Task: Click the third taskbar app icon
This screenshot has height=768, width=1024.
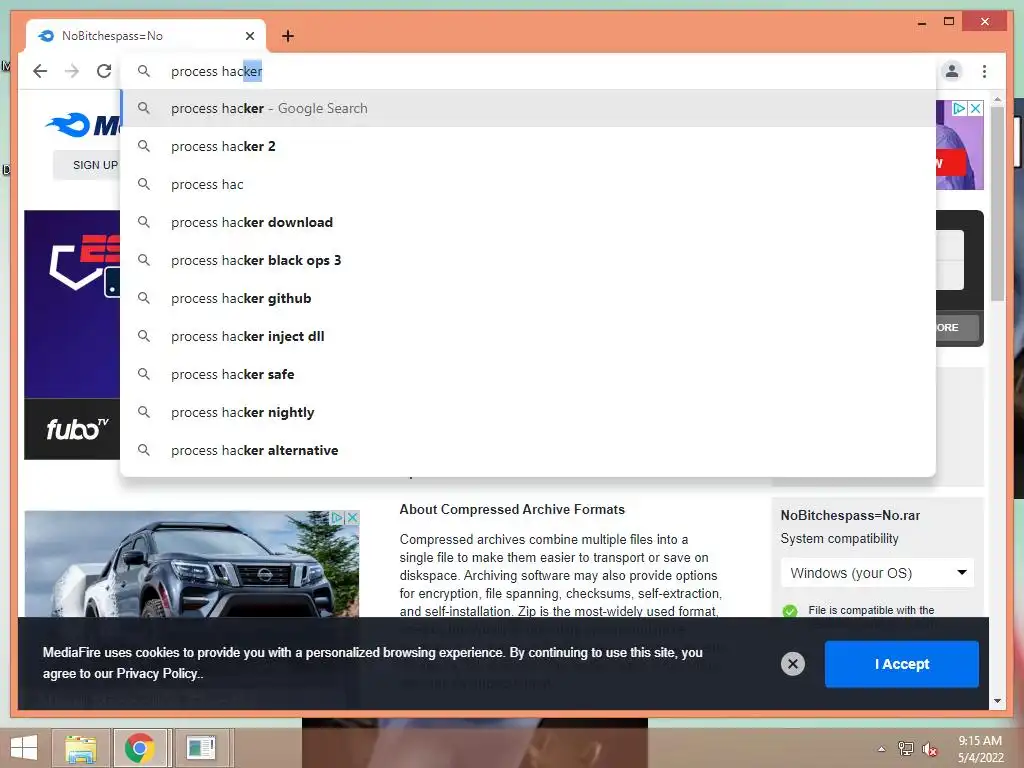Action: click(x=201, y=748)
